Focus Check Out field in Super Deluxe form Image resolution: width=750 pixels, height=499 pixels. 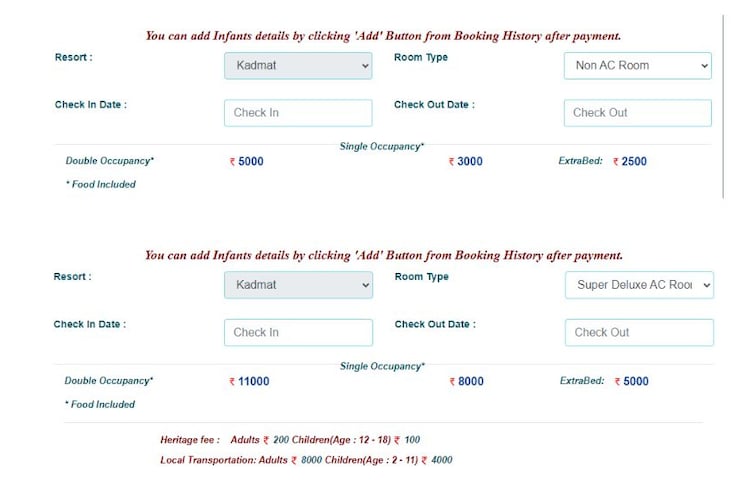[639, 332]
